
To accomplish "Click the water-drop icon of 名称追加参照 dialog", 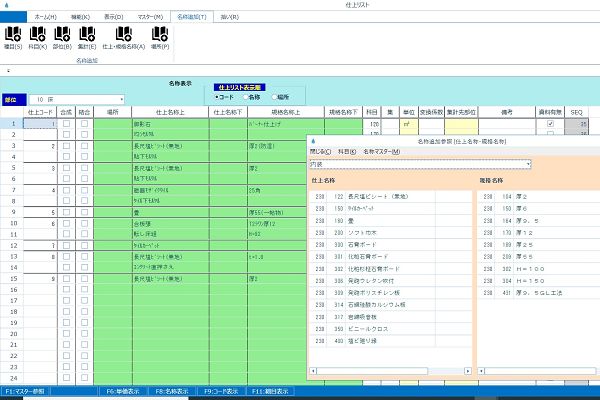I will coord(313,141).
